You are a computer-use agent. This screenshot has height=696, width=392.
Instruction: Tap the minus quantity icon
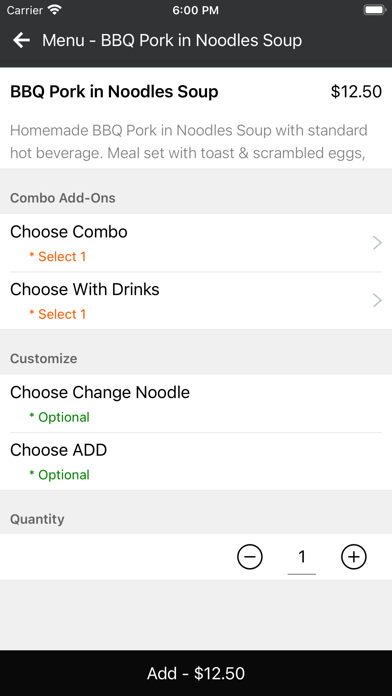pos(250,557)
